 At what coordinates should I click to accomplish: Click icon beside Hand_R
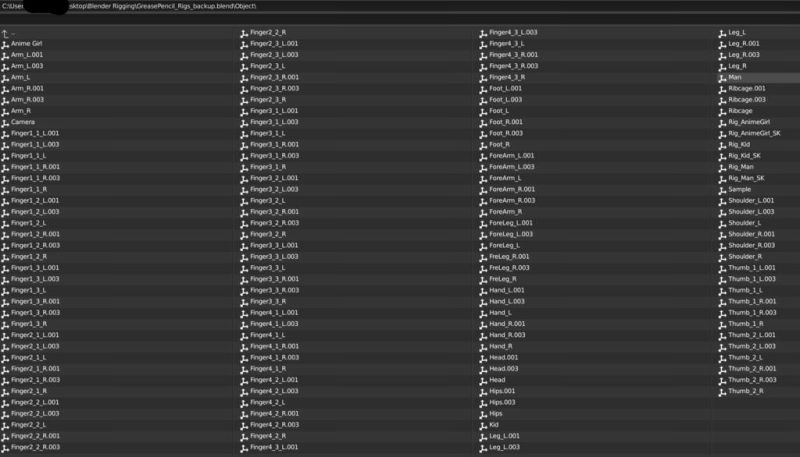click(484, 347)
